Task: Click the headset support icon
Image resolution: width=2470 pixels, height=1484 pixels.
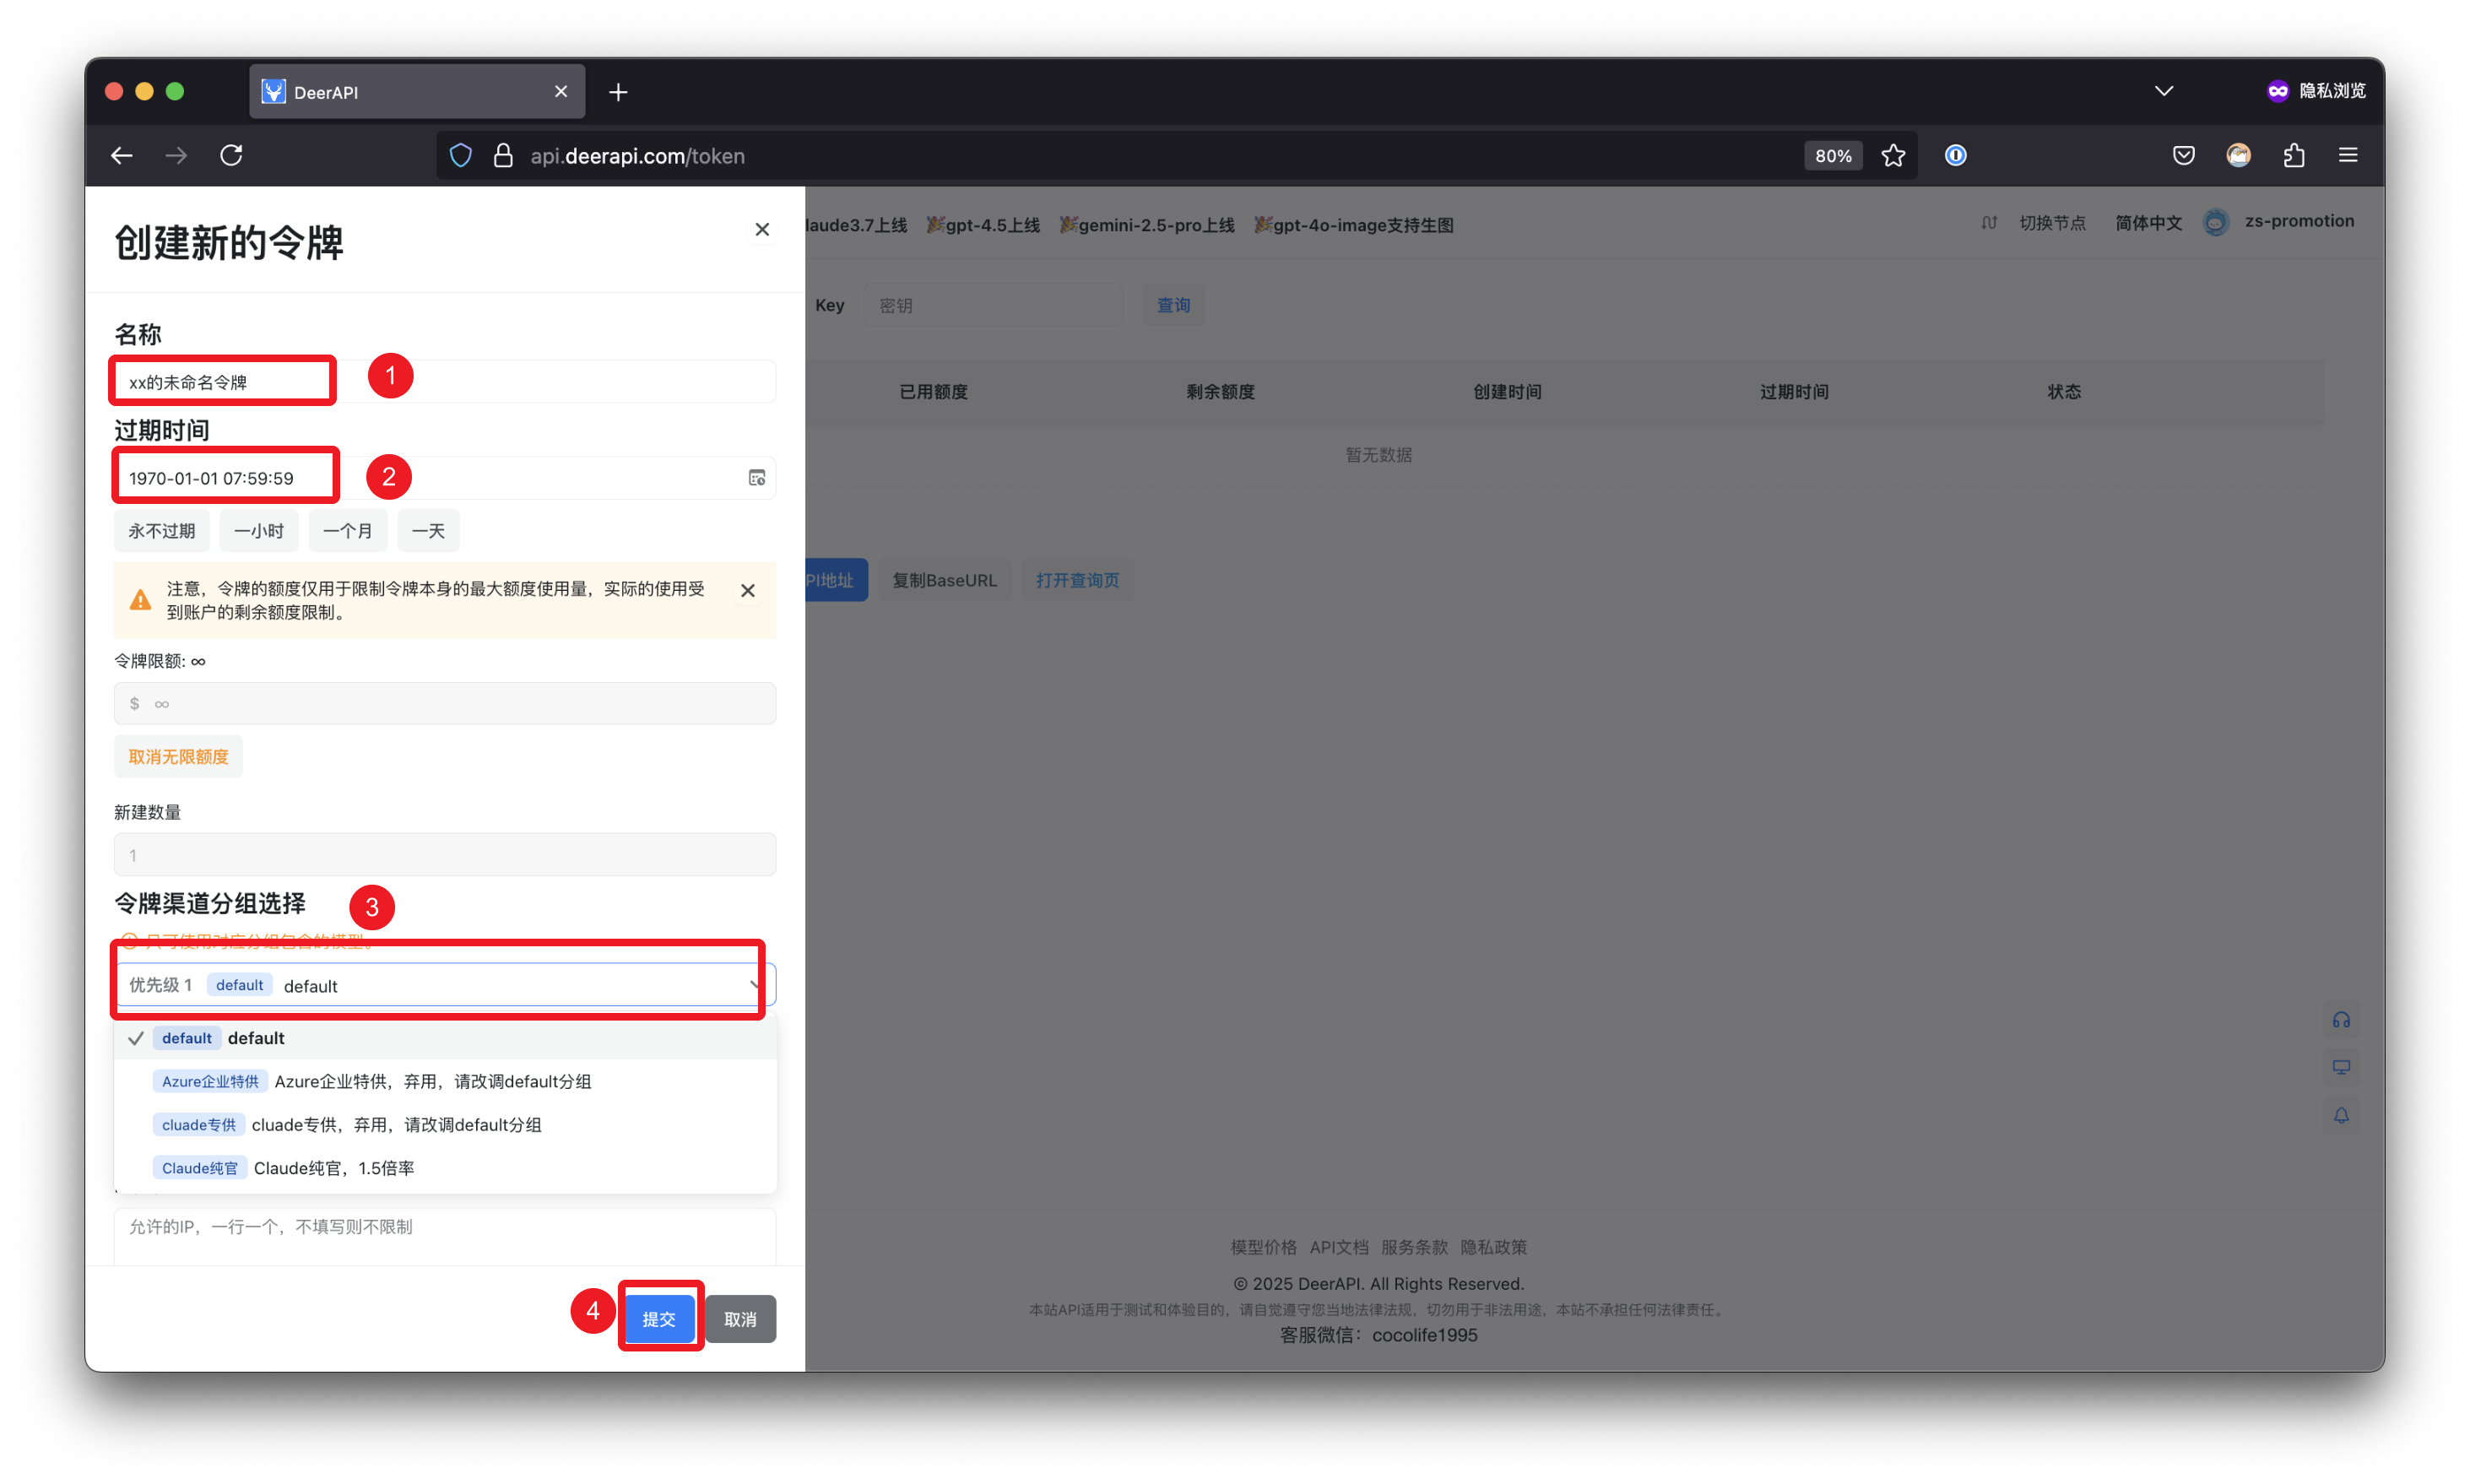Action: [2341, 1020]
